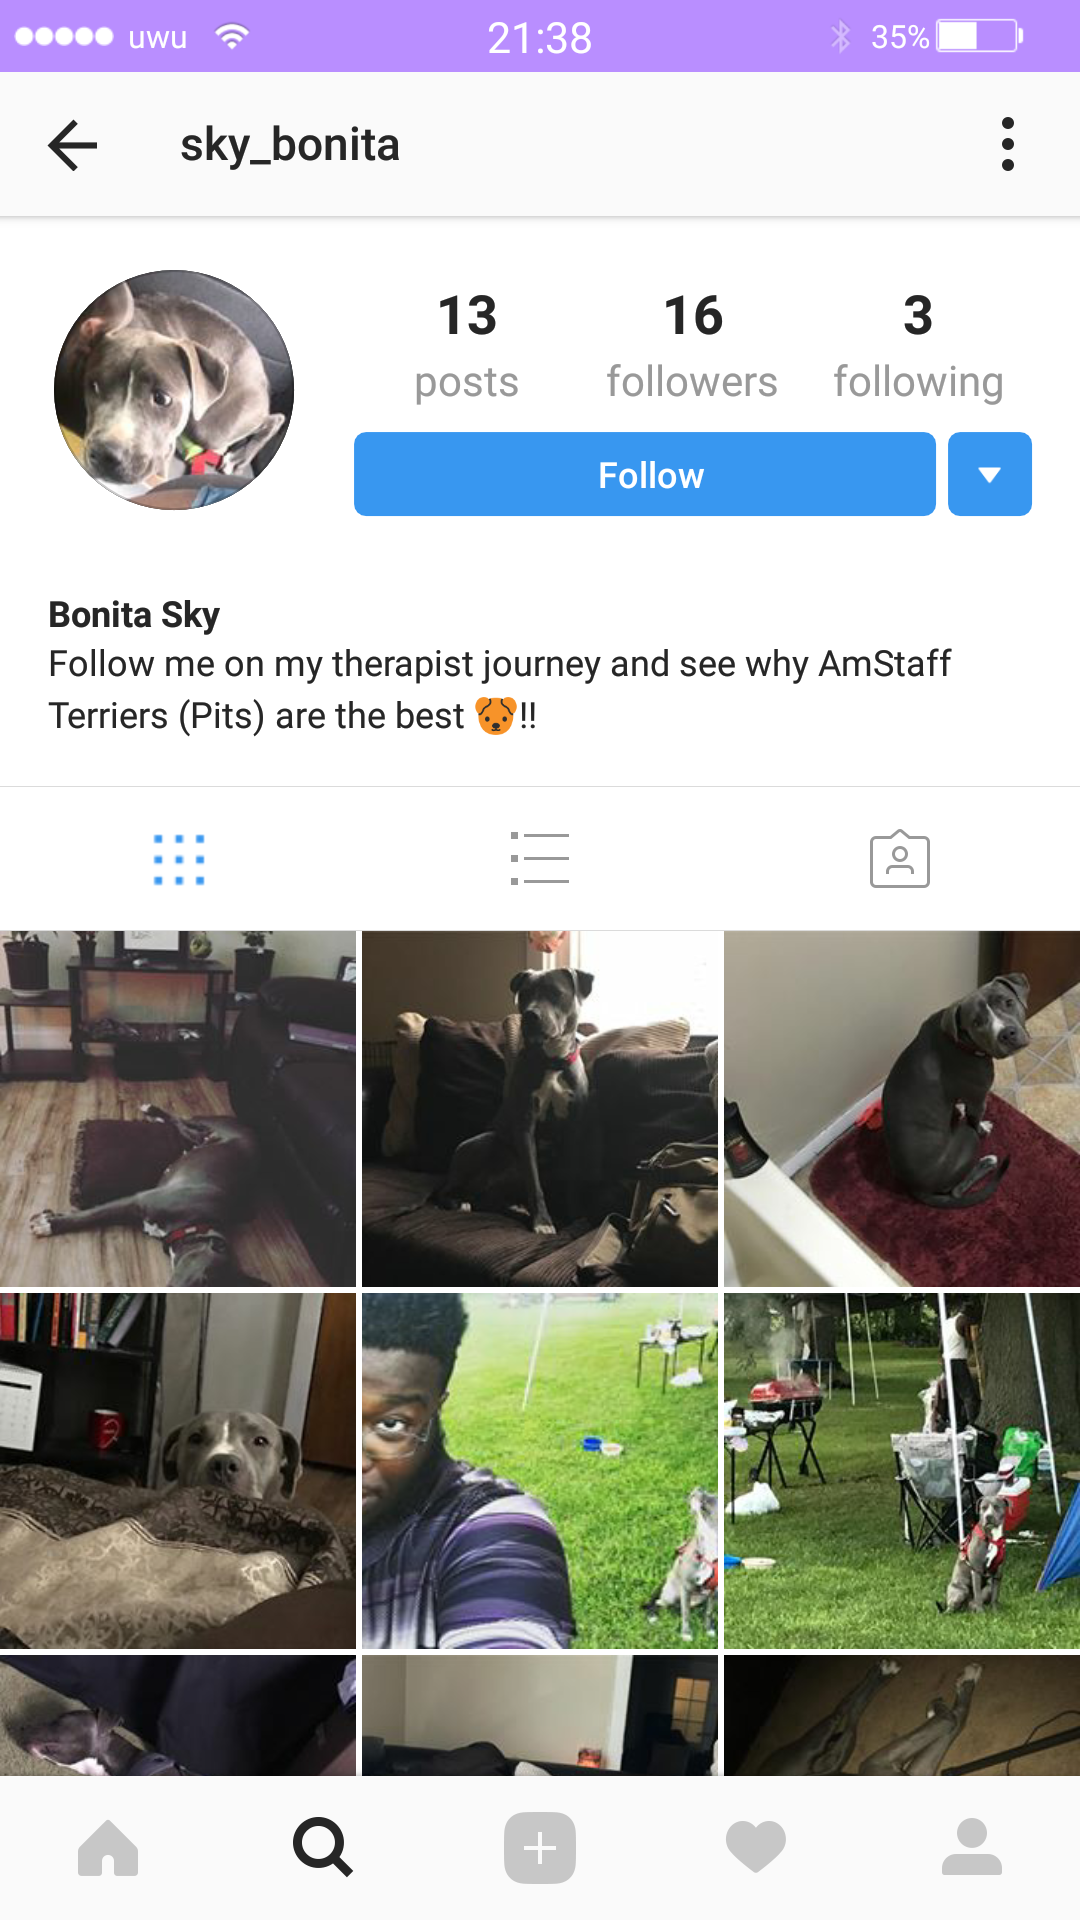This screenshot has width=1080, height=1920.
Task: Create new post with plus icon
Action: point(540,1847)
